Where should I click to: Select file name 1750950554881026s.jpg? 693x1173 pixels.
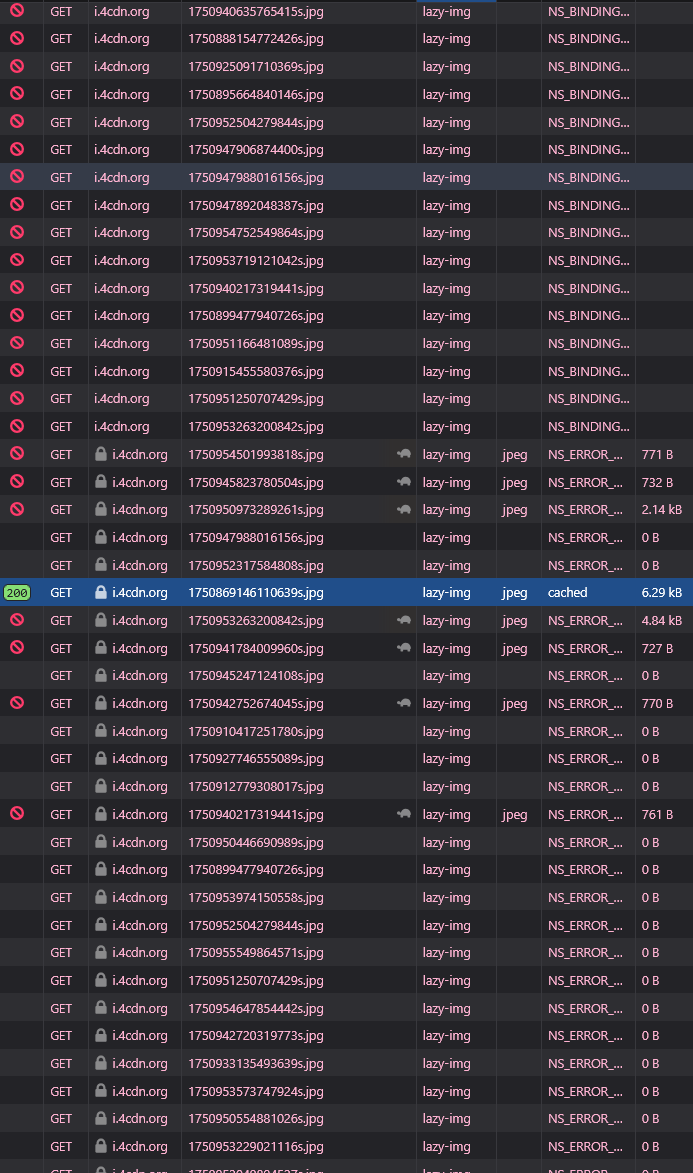pyautogui.click(x=256, y=1118)
